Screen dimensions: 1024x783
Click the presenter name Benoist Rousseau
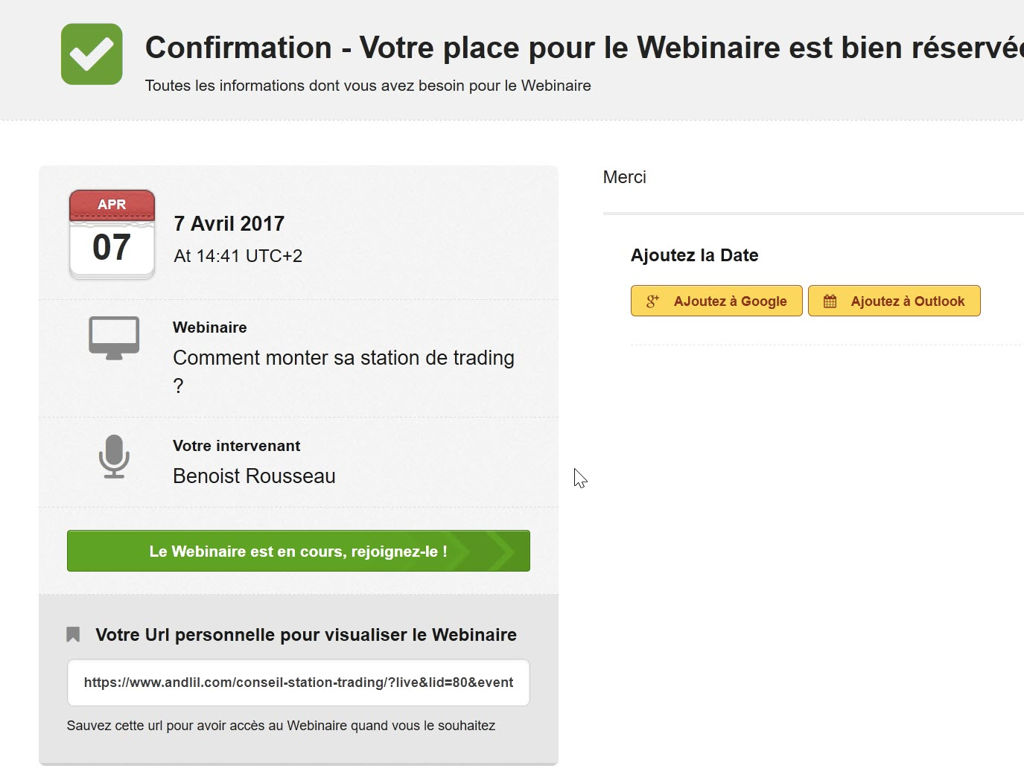254,476
